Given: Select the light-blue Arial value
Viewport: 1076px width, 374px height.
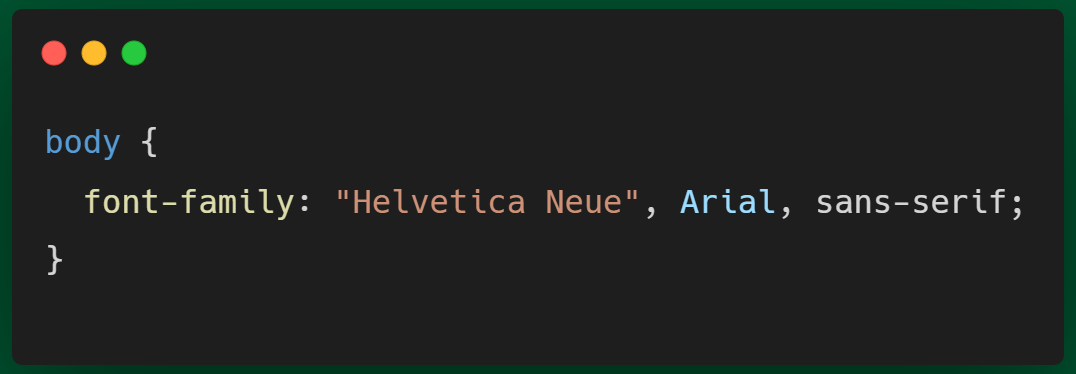Looking at the screenshot, I should [727, 202].
